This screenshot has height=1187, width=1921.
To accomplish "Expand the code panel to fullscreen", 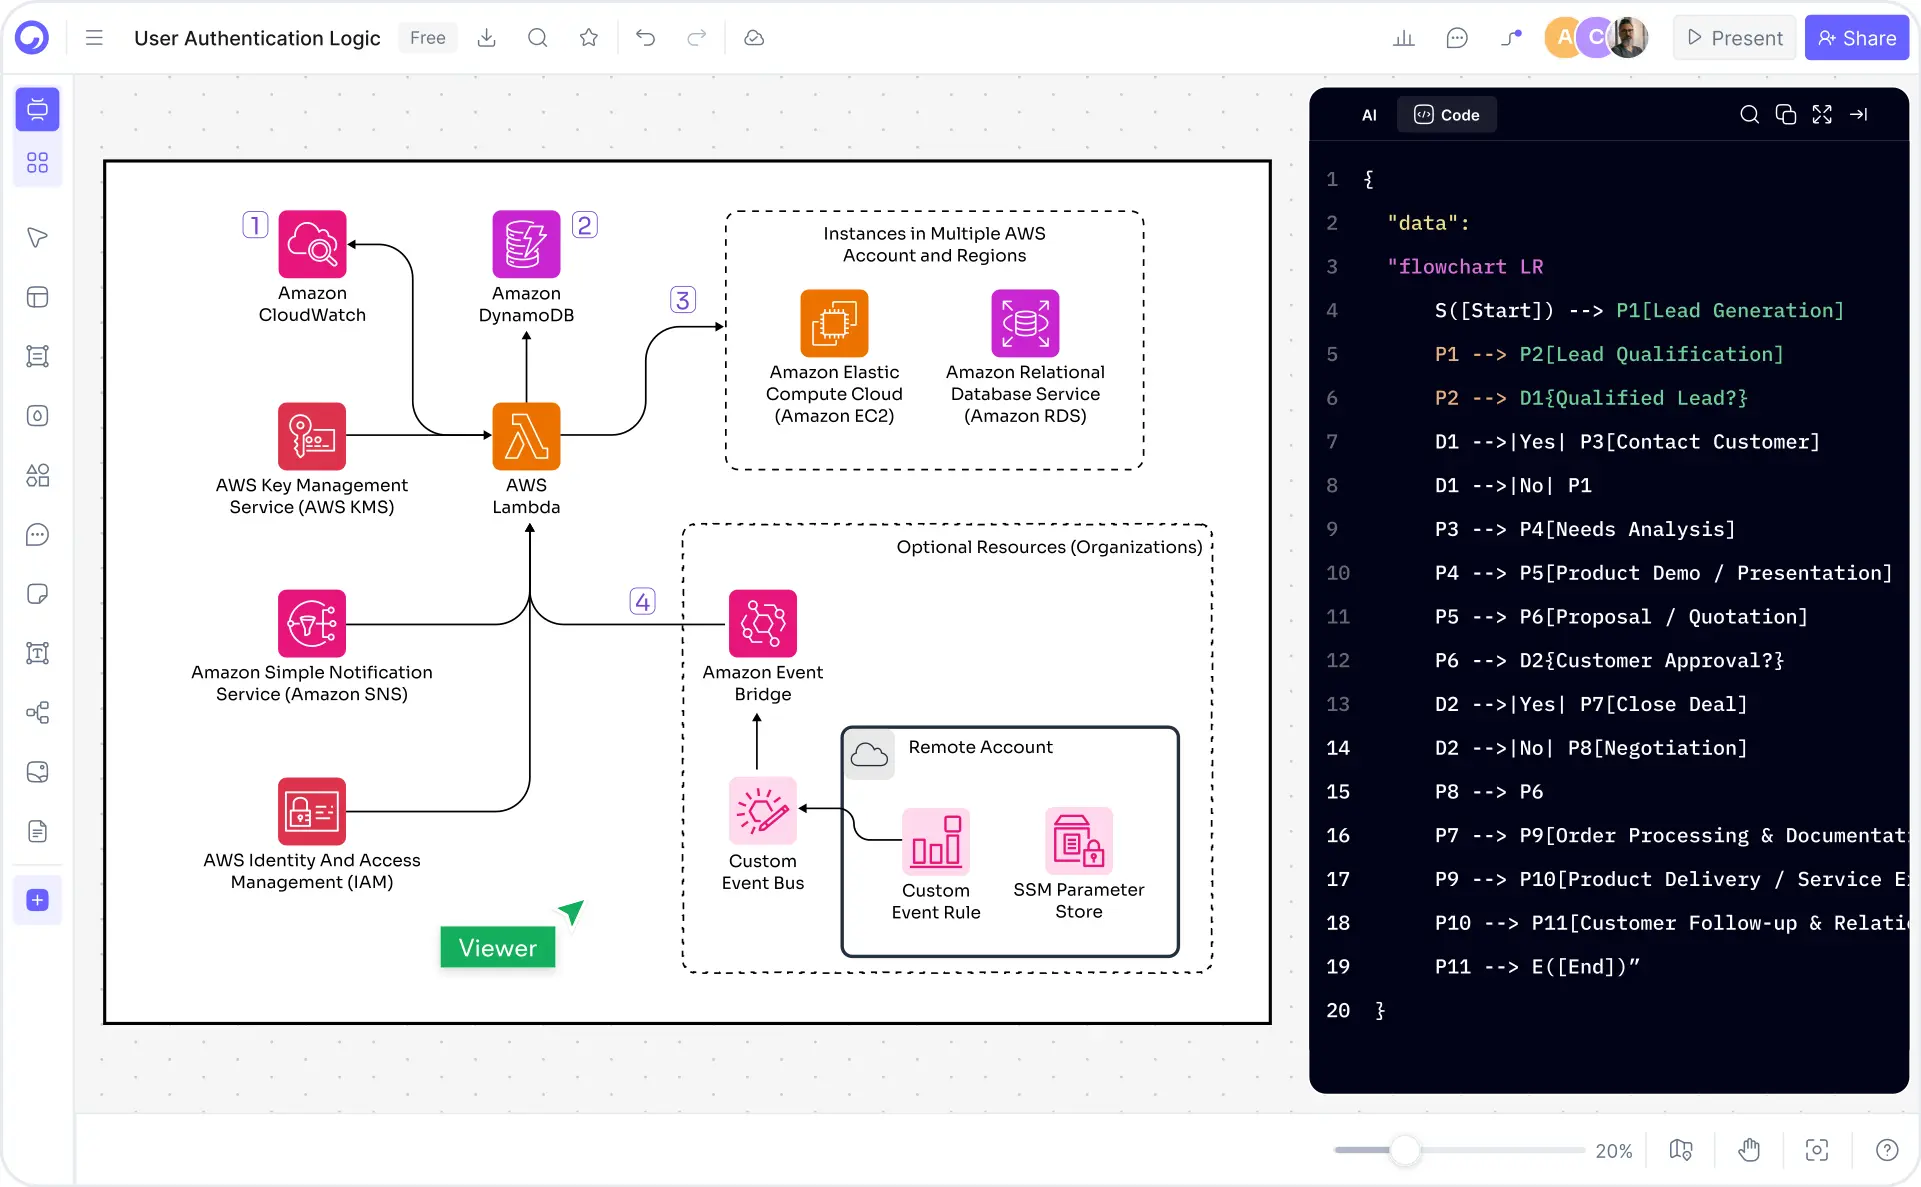I will 1822,114.
